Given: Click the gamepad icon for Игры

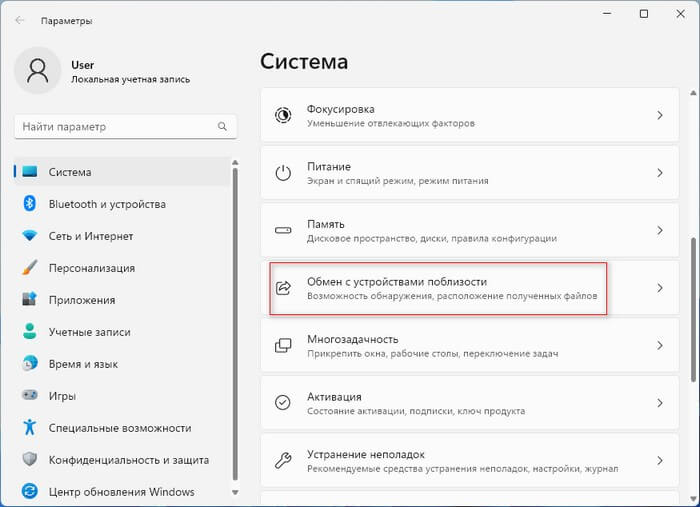Looking at the screenshot, I should [29, 395].
